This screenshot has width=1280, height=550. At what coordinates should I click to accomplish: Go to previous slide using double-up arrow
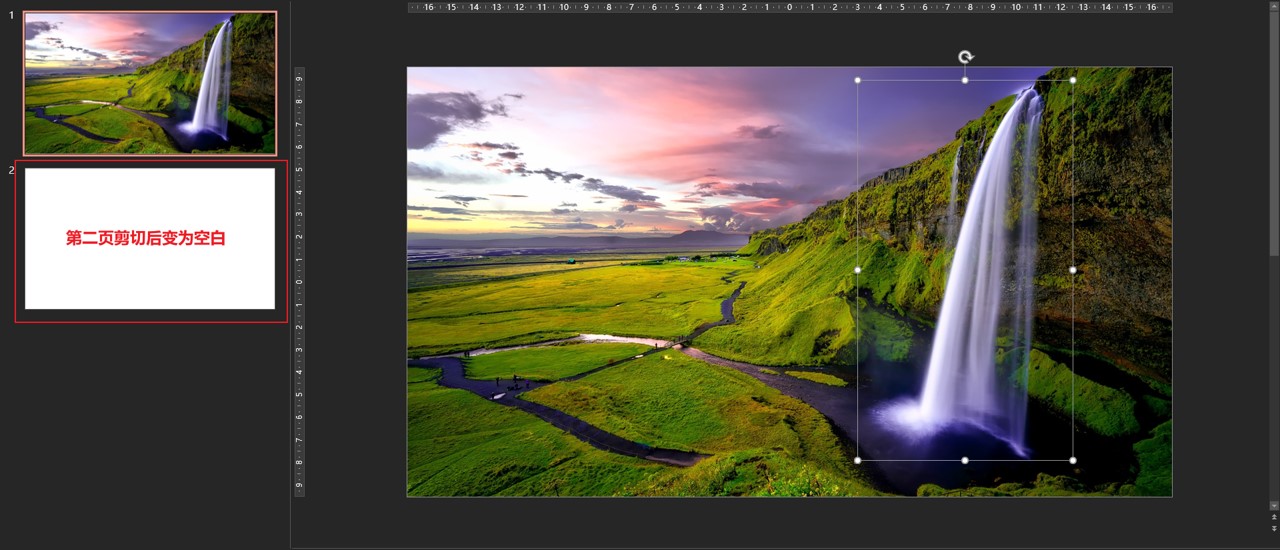click(1274, 517)
